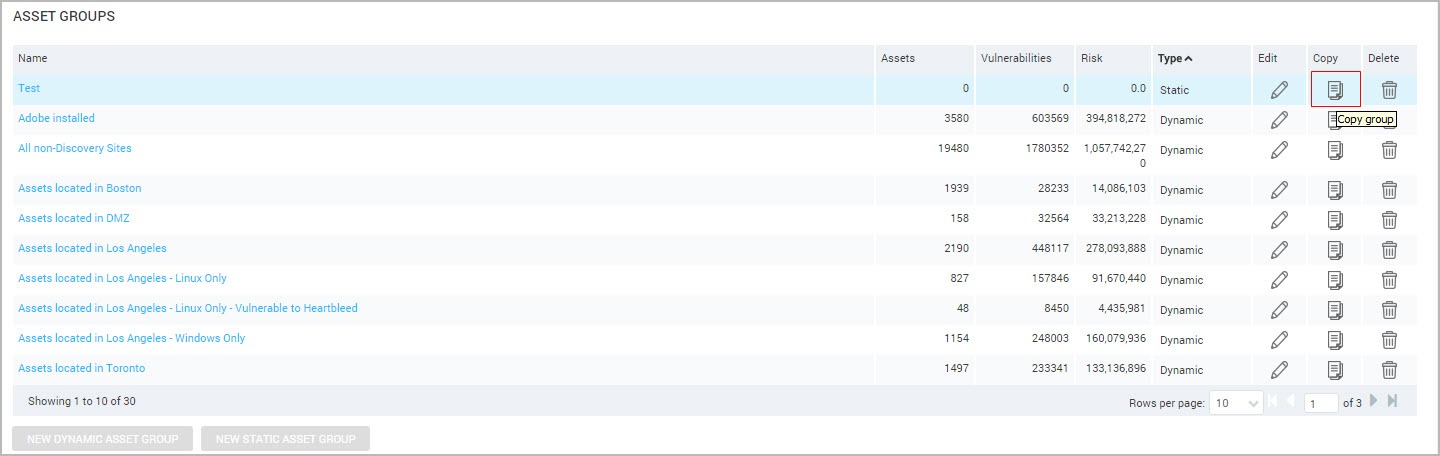Viewport: 1440px width, 456px height.
Task: Copy All non-Discovery Sites group
Action: point(1335,150)
